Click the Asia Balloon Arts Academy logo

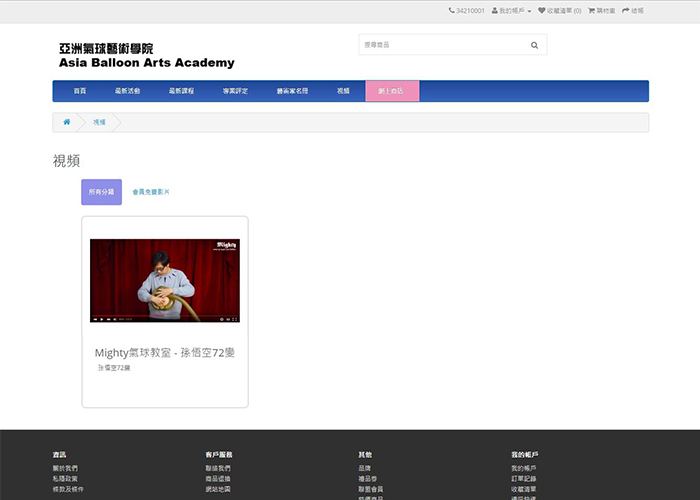tap(146, 56)
